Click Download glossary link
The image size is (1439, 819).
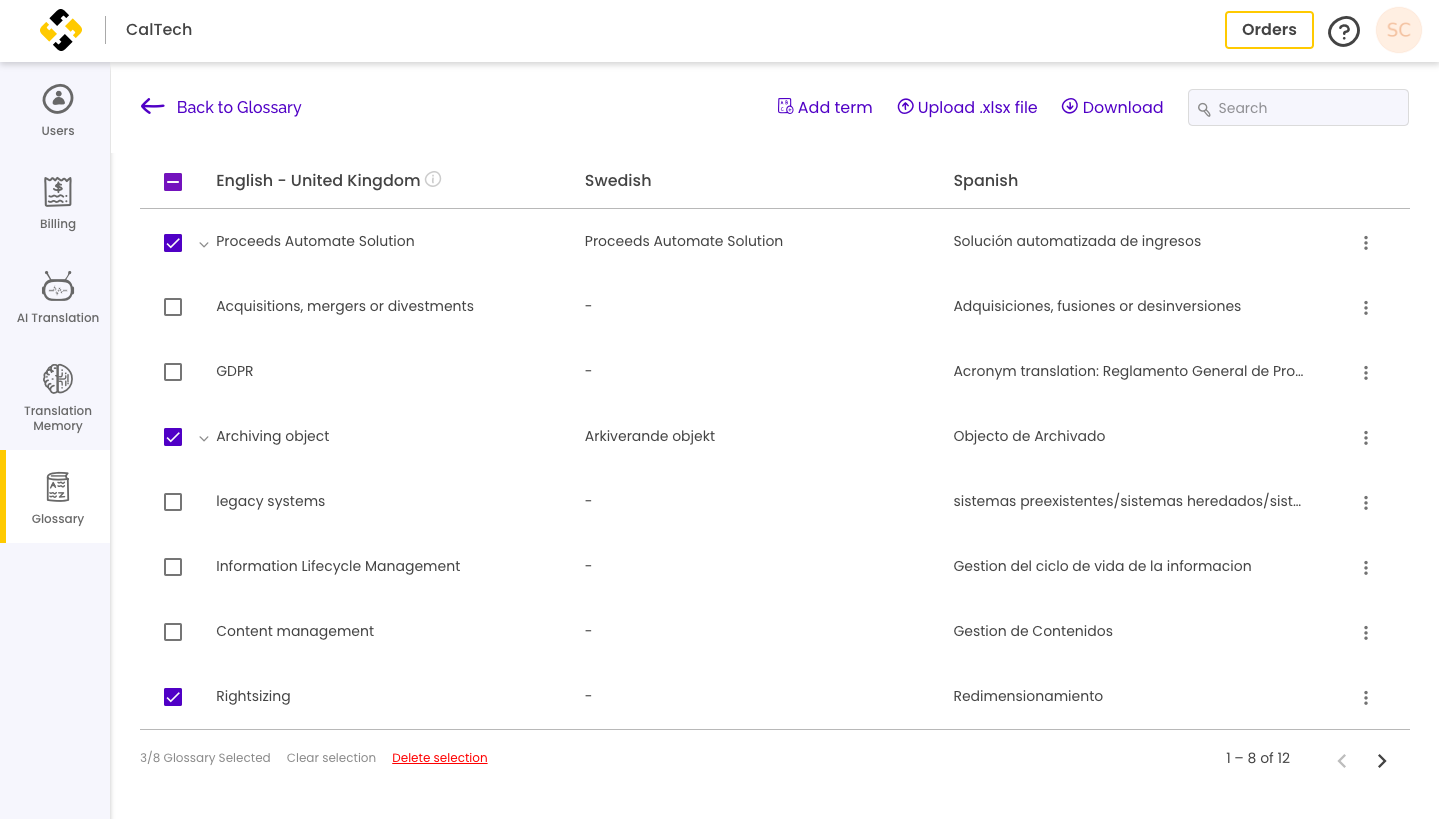(x=1112, y=107)
